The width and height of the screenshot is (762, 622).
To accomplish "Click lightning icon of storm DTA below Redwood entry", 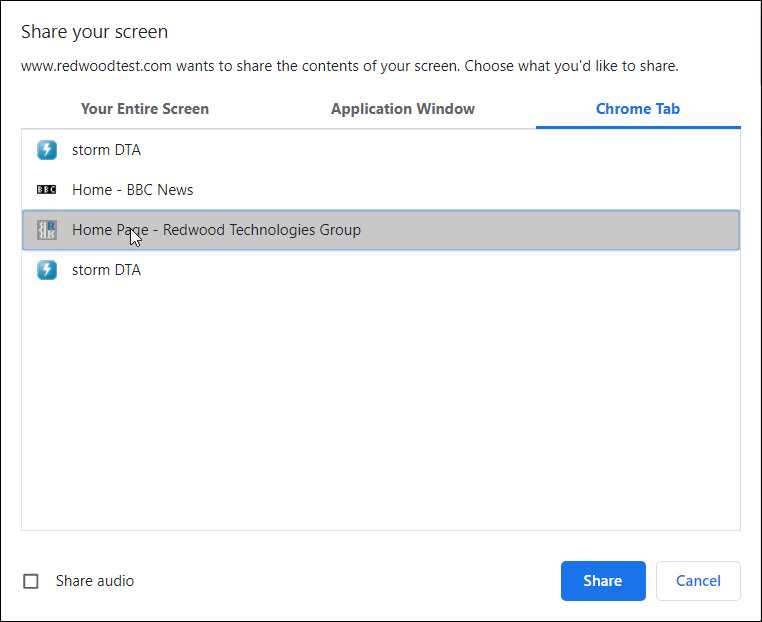I will coord(47,270).
